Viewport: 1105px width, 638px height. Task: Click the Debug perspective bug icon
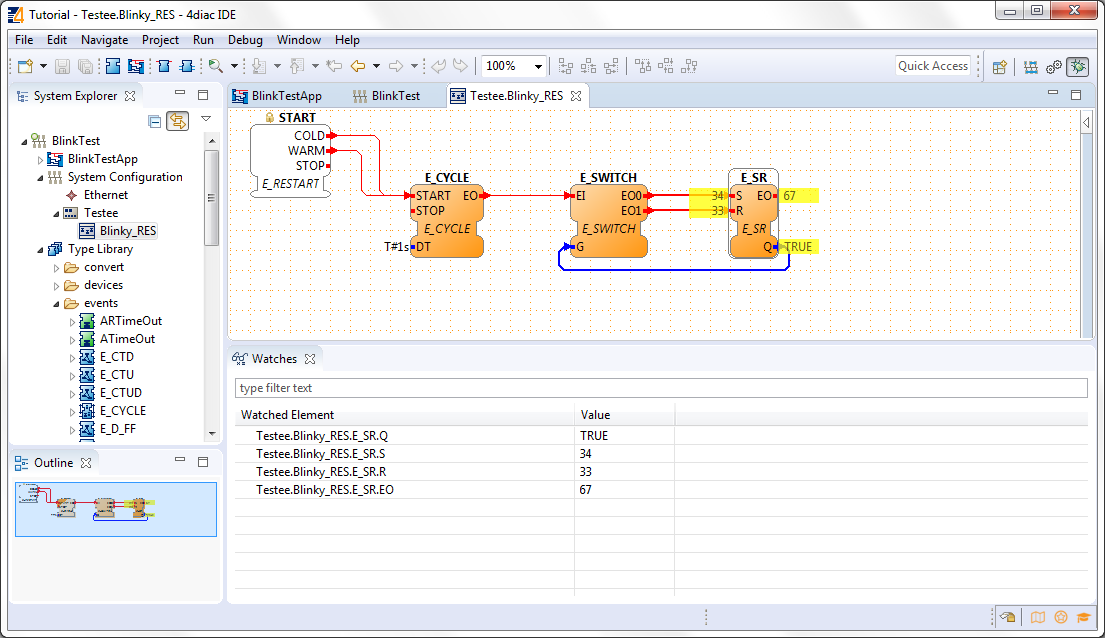(x=1078, y=67)
